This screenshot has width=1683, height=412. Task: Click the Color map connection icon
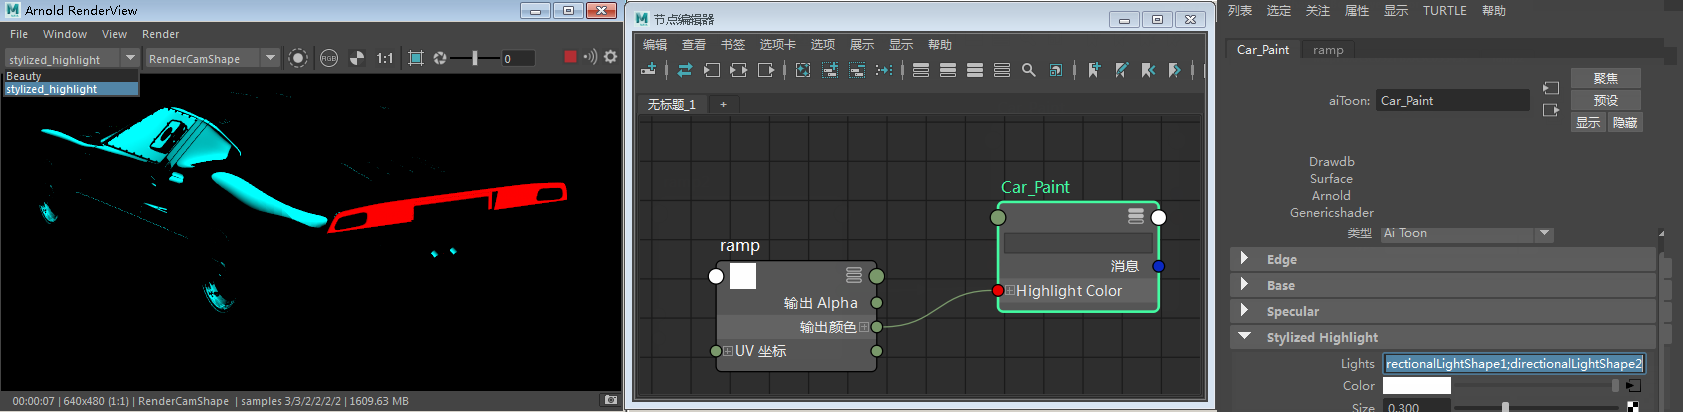[x=1633, y=386]
